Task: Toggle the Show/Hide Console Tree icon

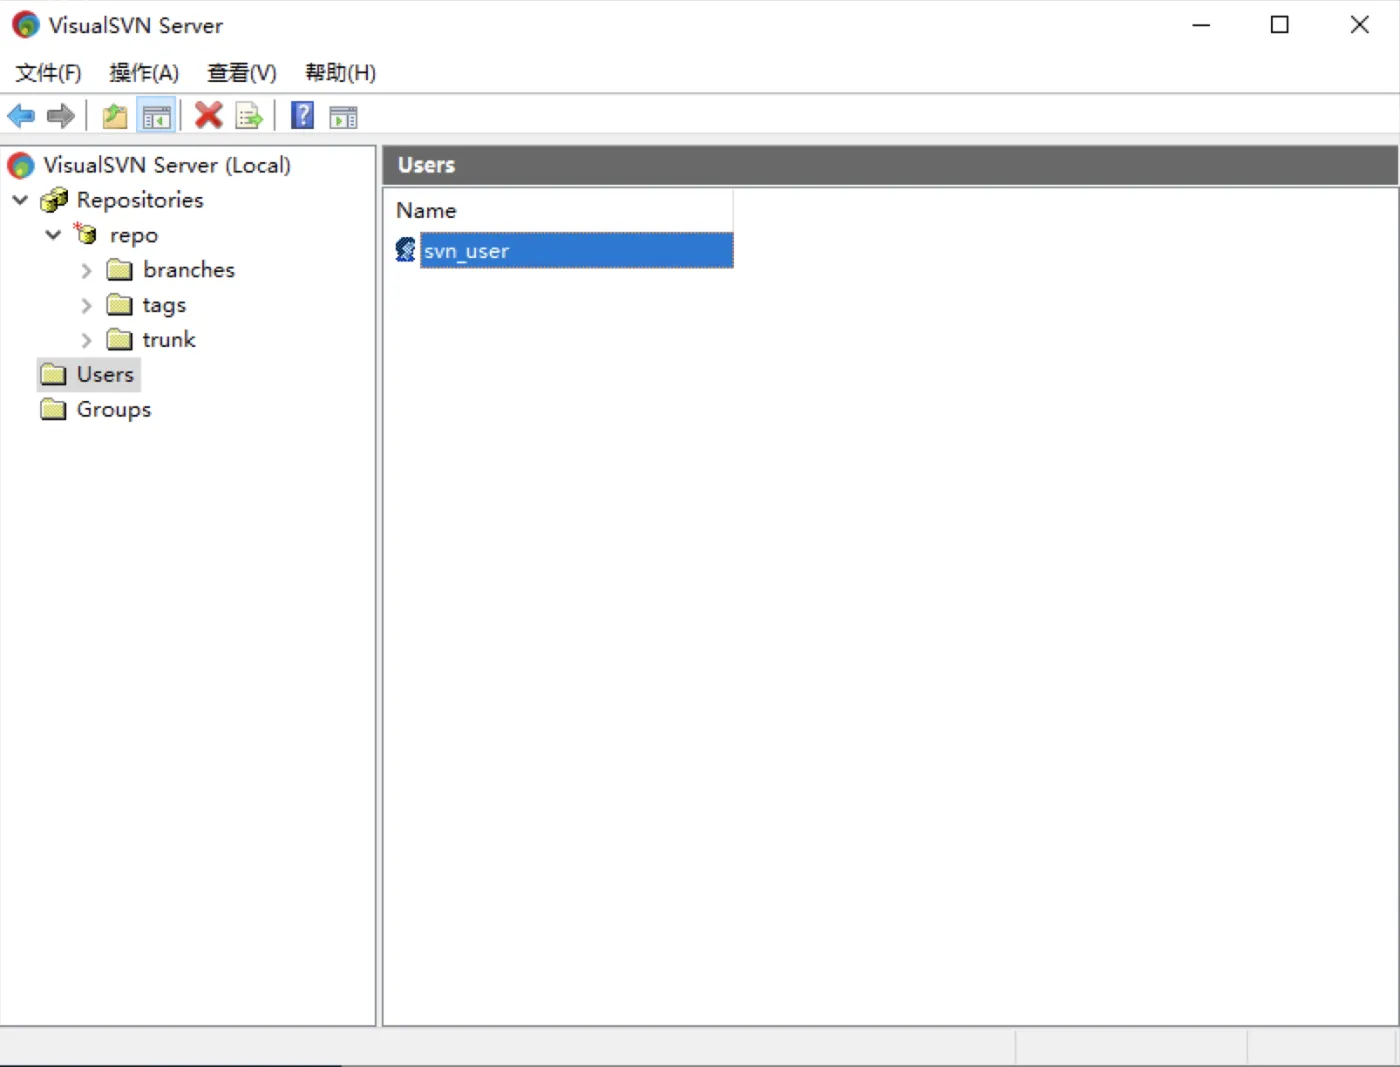Action: coord(157,116)
